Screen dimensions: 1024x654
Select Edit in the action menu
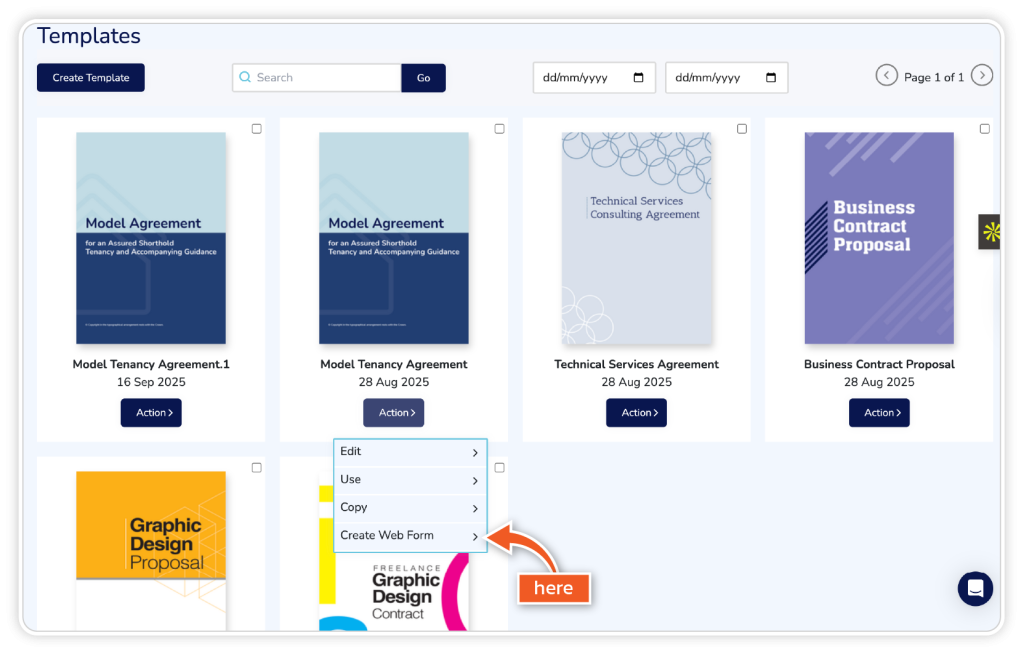click(x=409, y=452)
